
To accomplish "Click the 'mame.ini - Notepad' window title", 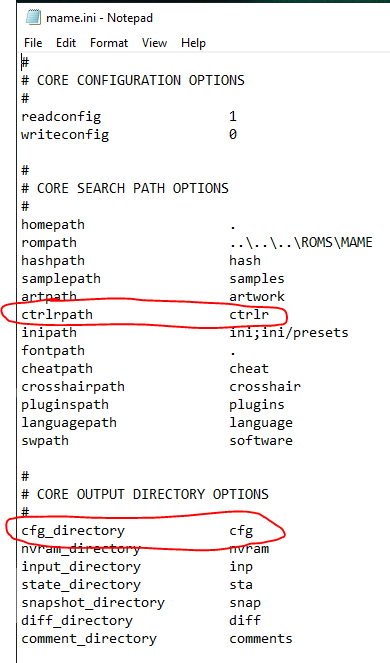I will pyautogui.click(x=99, y=18).
